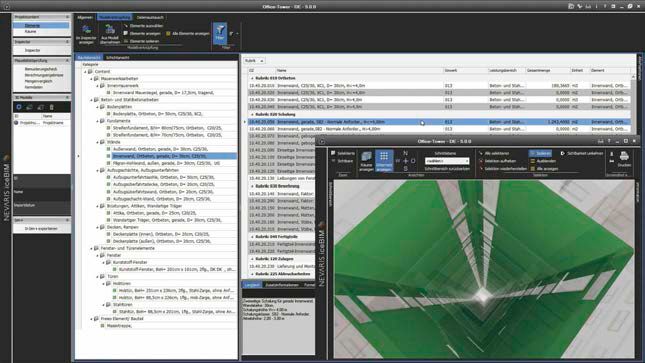Click the delete trash icon in the 3D Modelle toolbar

(52, 107)
